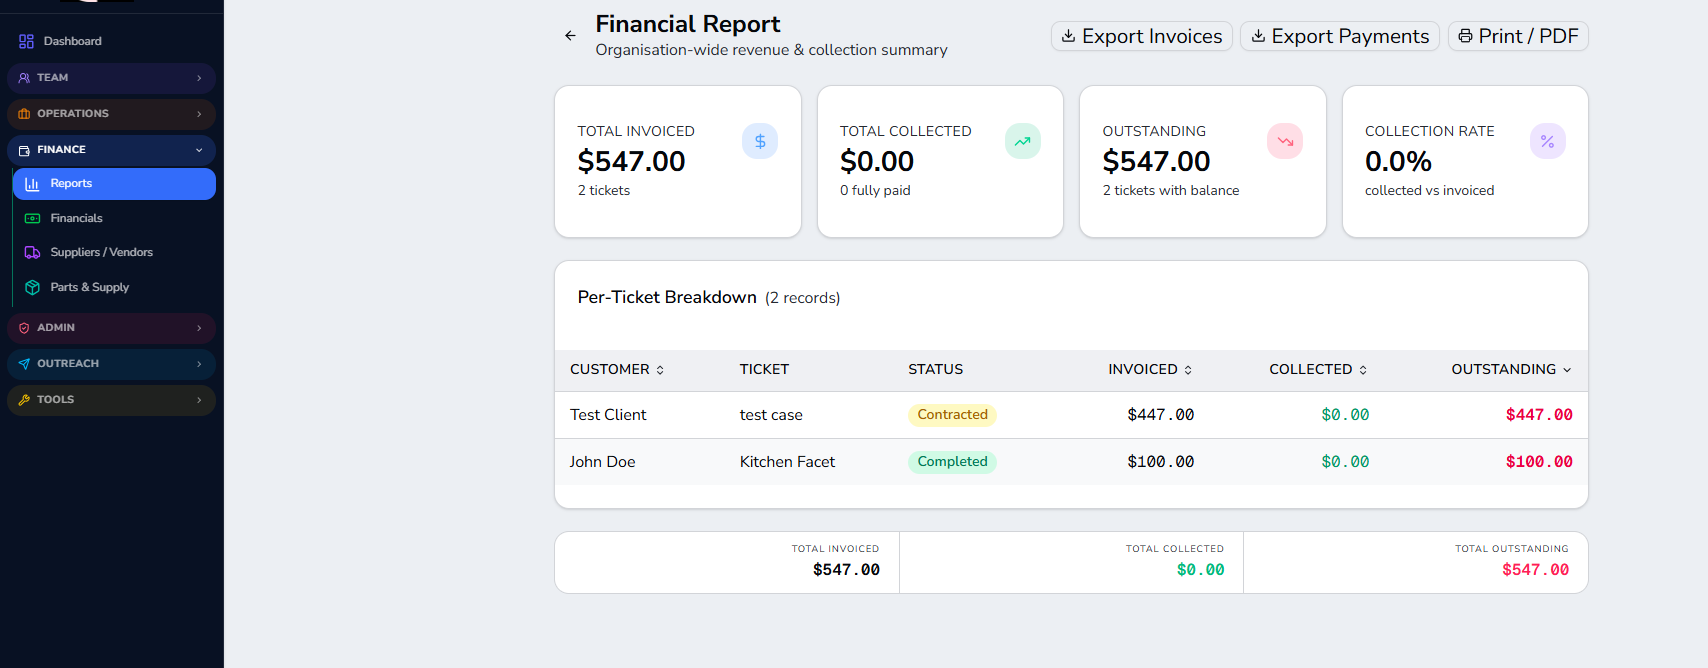The width and height of the screenshot is (1708, 668).
Task: Sort by the COLLECTED column arrows
Action: (1363, 370)
